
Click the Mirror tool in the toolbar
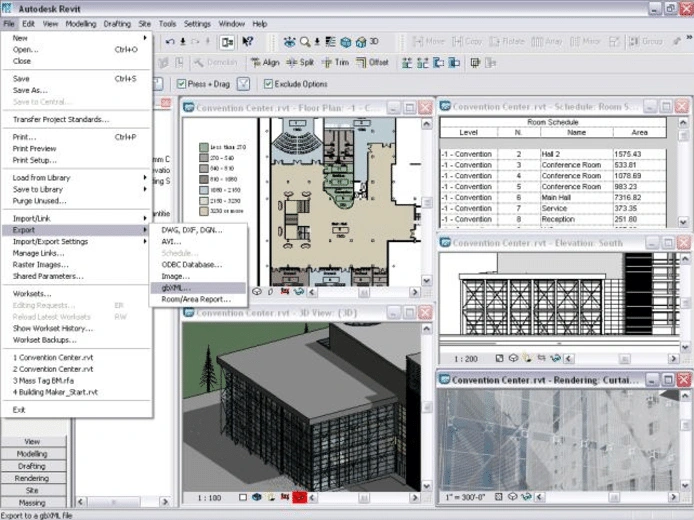[x=585, y=42]
